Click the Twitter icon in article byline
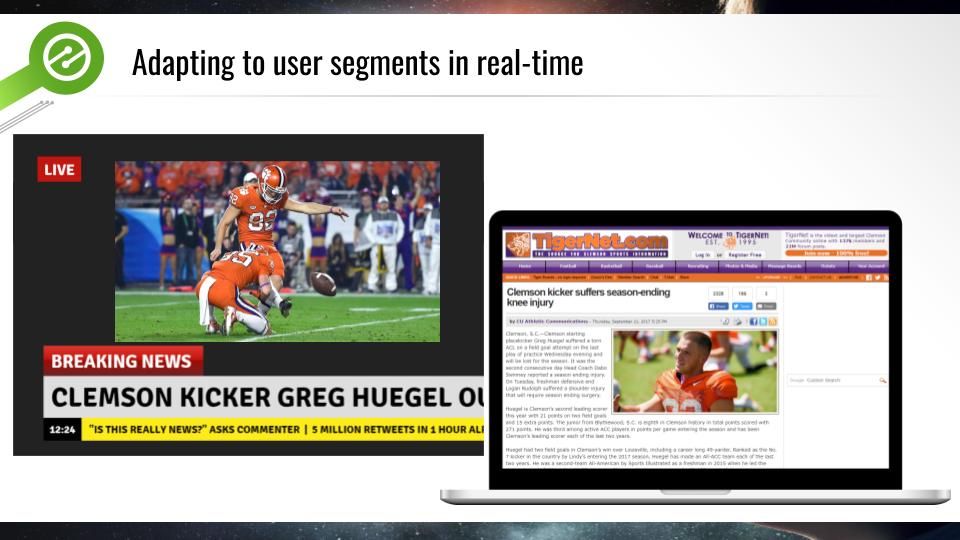Viewport: 960px width, 540px height. point(763,321)
